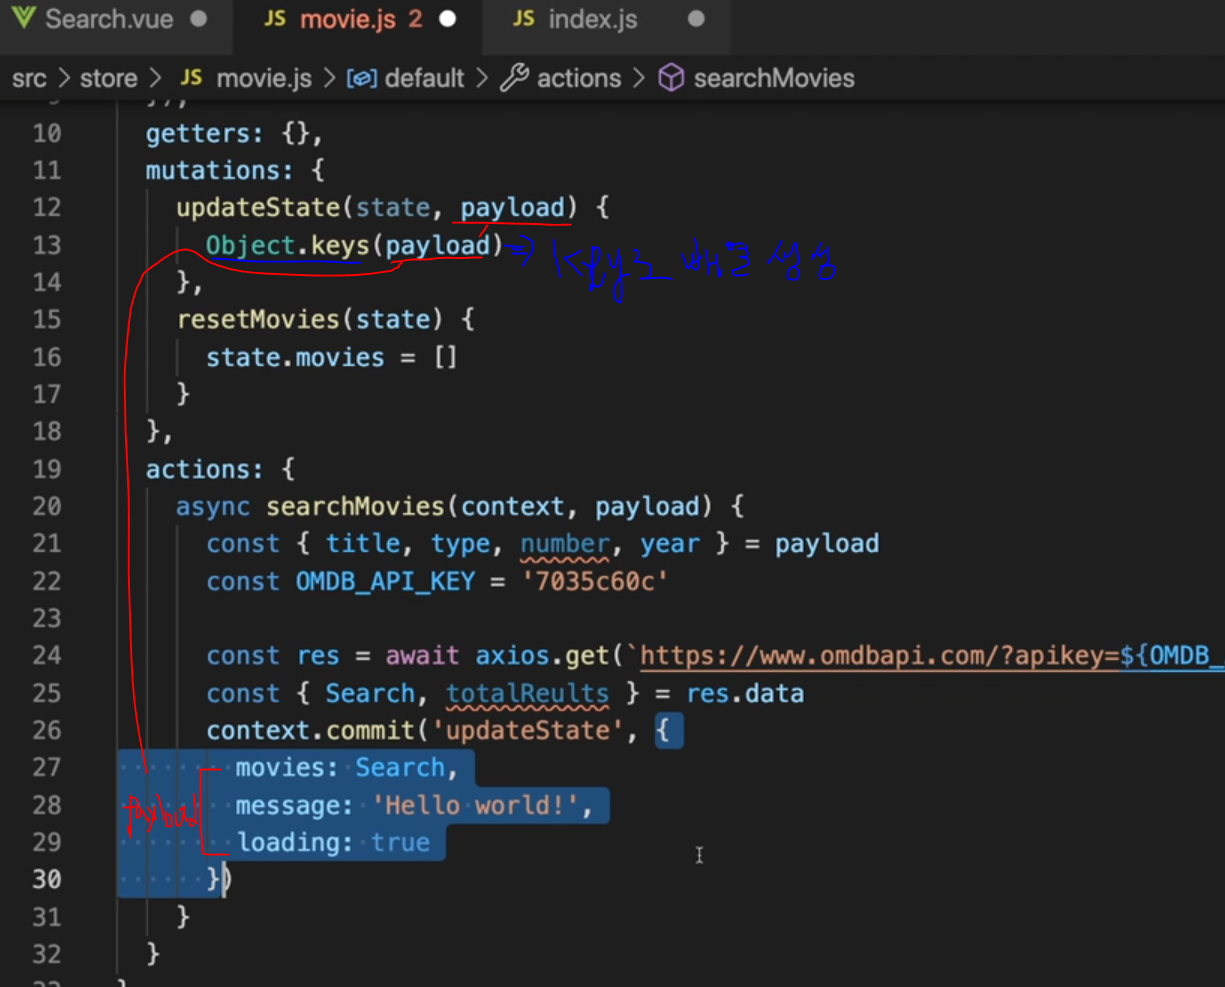
Task: Click the 'actions: {' line
Action: tap(220, 469)
